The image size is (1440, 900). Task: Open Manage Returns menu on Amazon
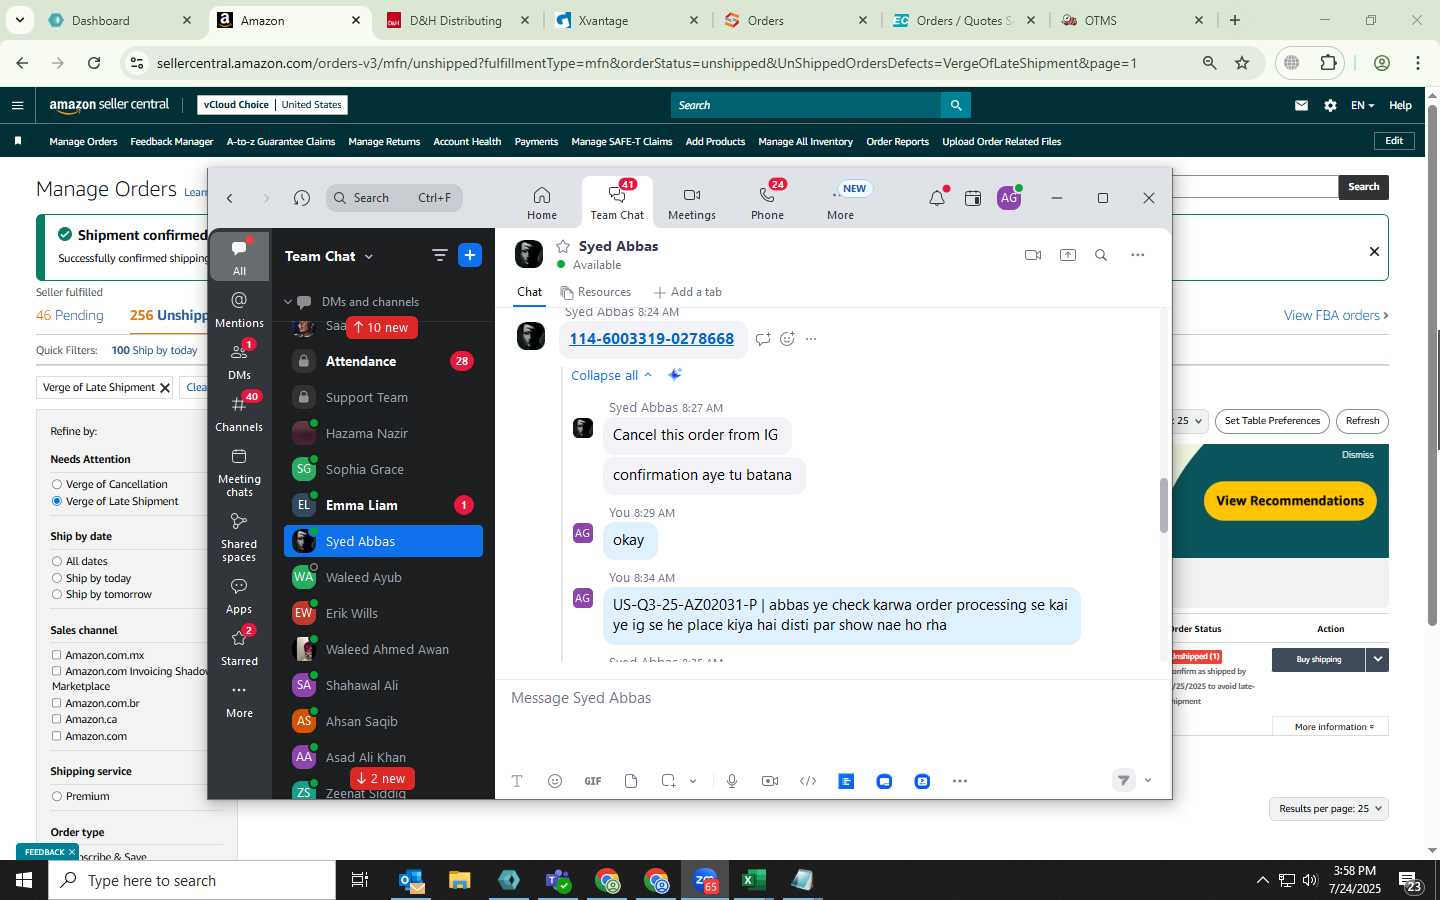tap(384, 141)
